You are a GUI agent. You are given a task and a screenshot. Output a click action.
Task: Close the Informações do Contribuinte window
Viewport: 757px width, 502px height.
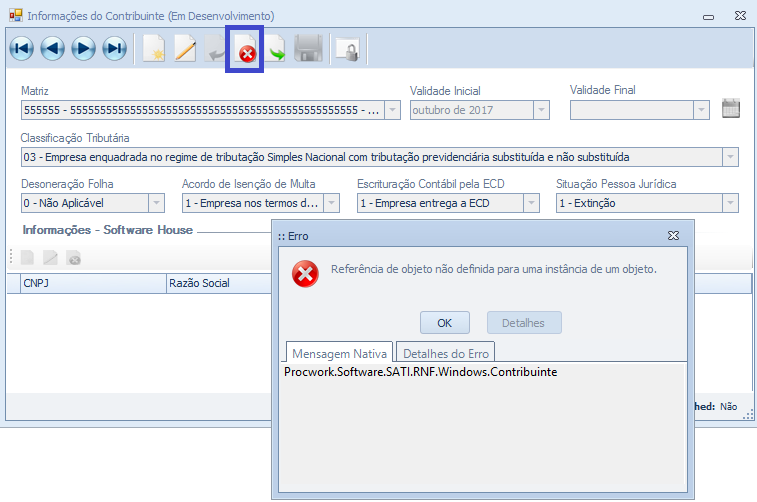tap(740, 16)
